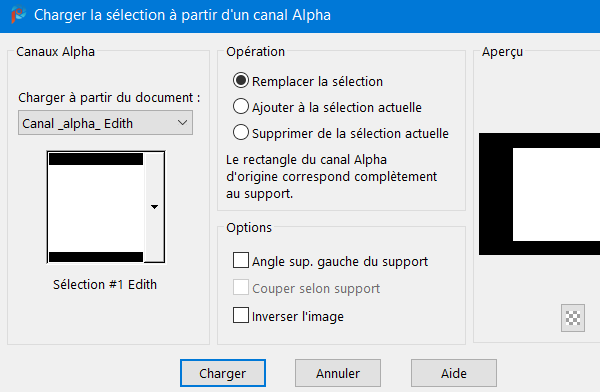Choose Ajouter à la sélection actuelle

pos(241,107)
